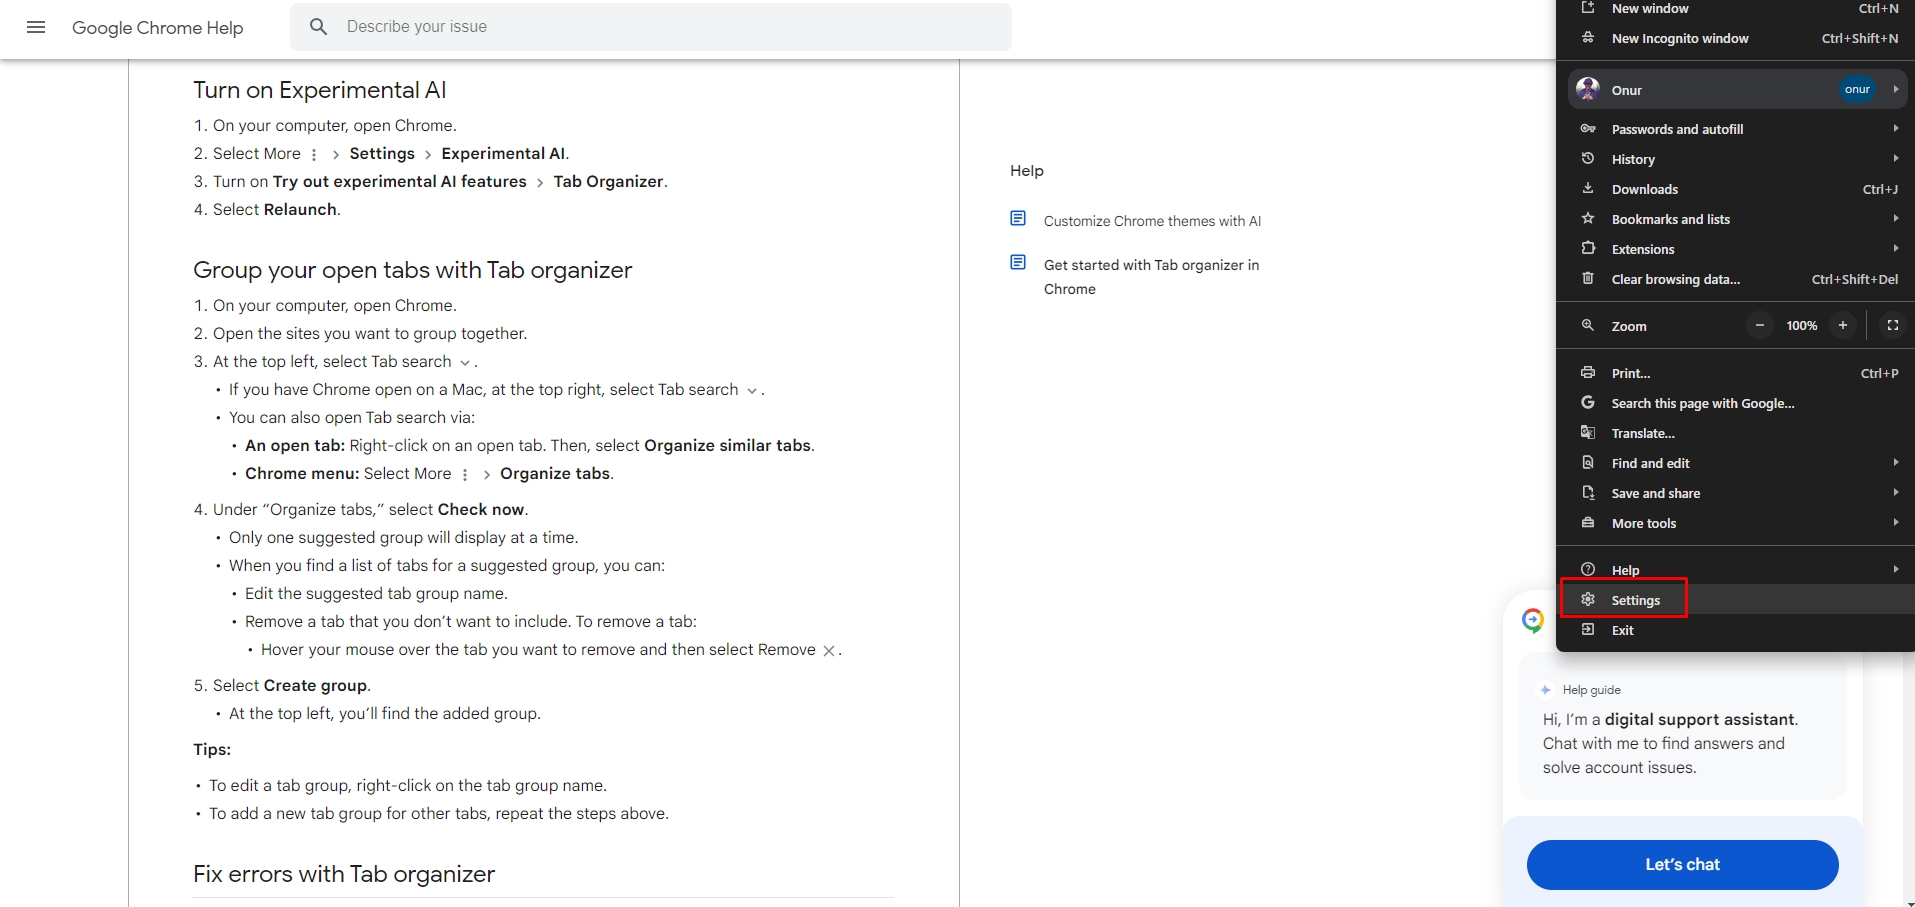Click the Group your open tabs heading
Screen dimensions: 1915x907
[x=413, y=270]
